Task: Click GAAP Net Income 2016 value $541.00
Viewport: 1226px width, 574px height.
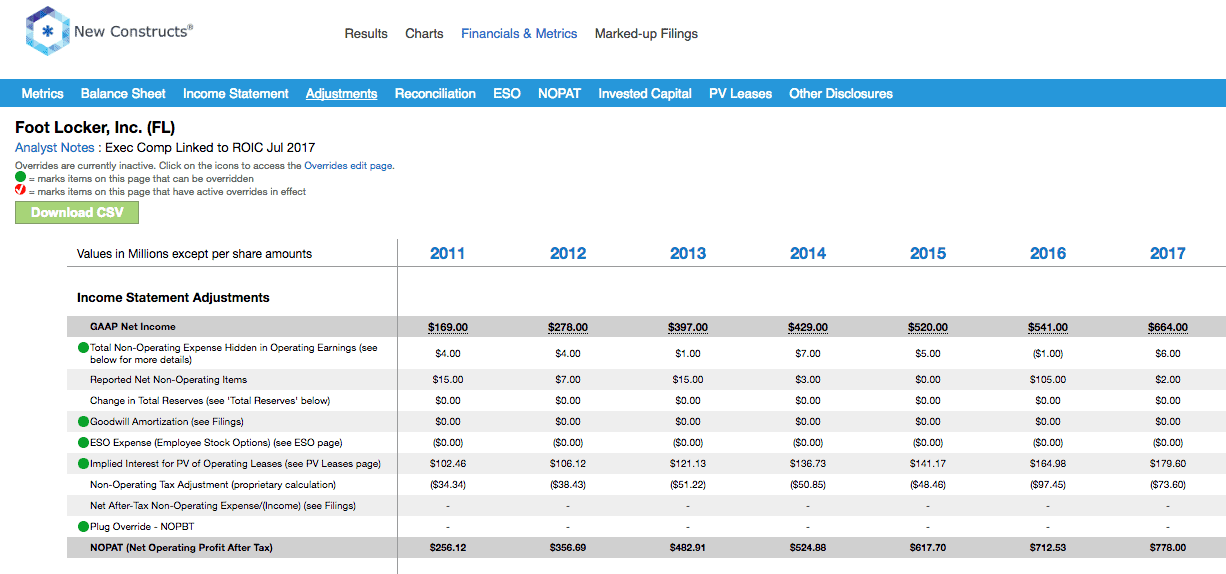Action: (1048, 327)
